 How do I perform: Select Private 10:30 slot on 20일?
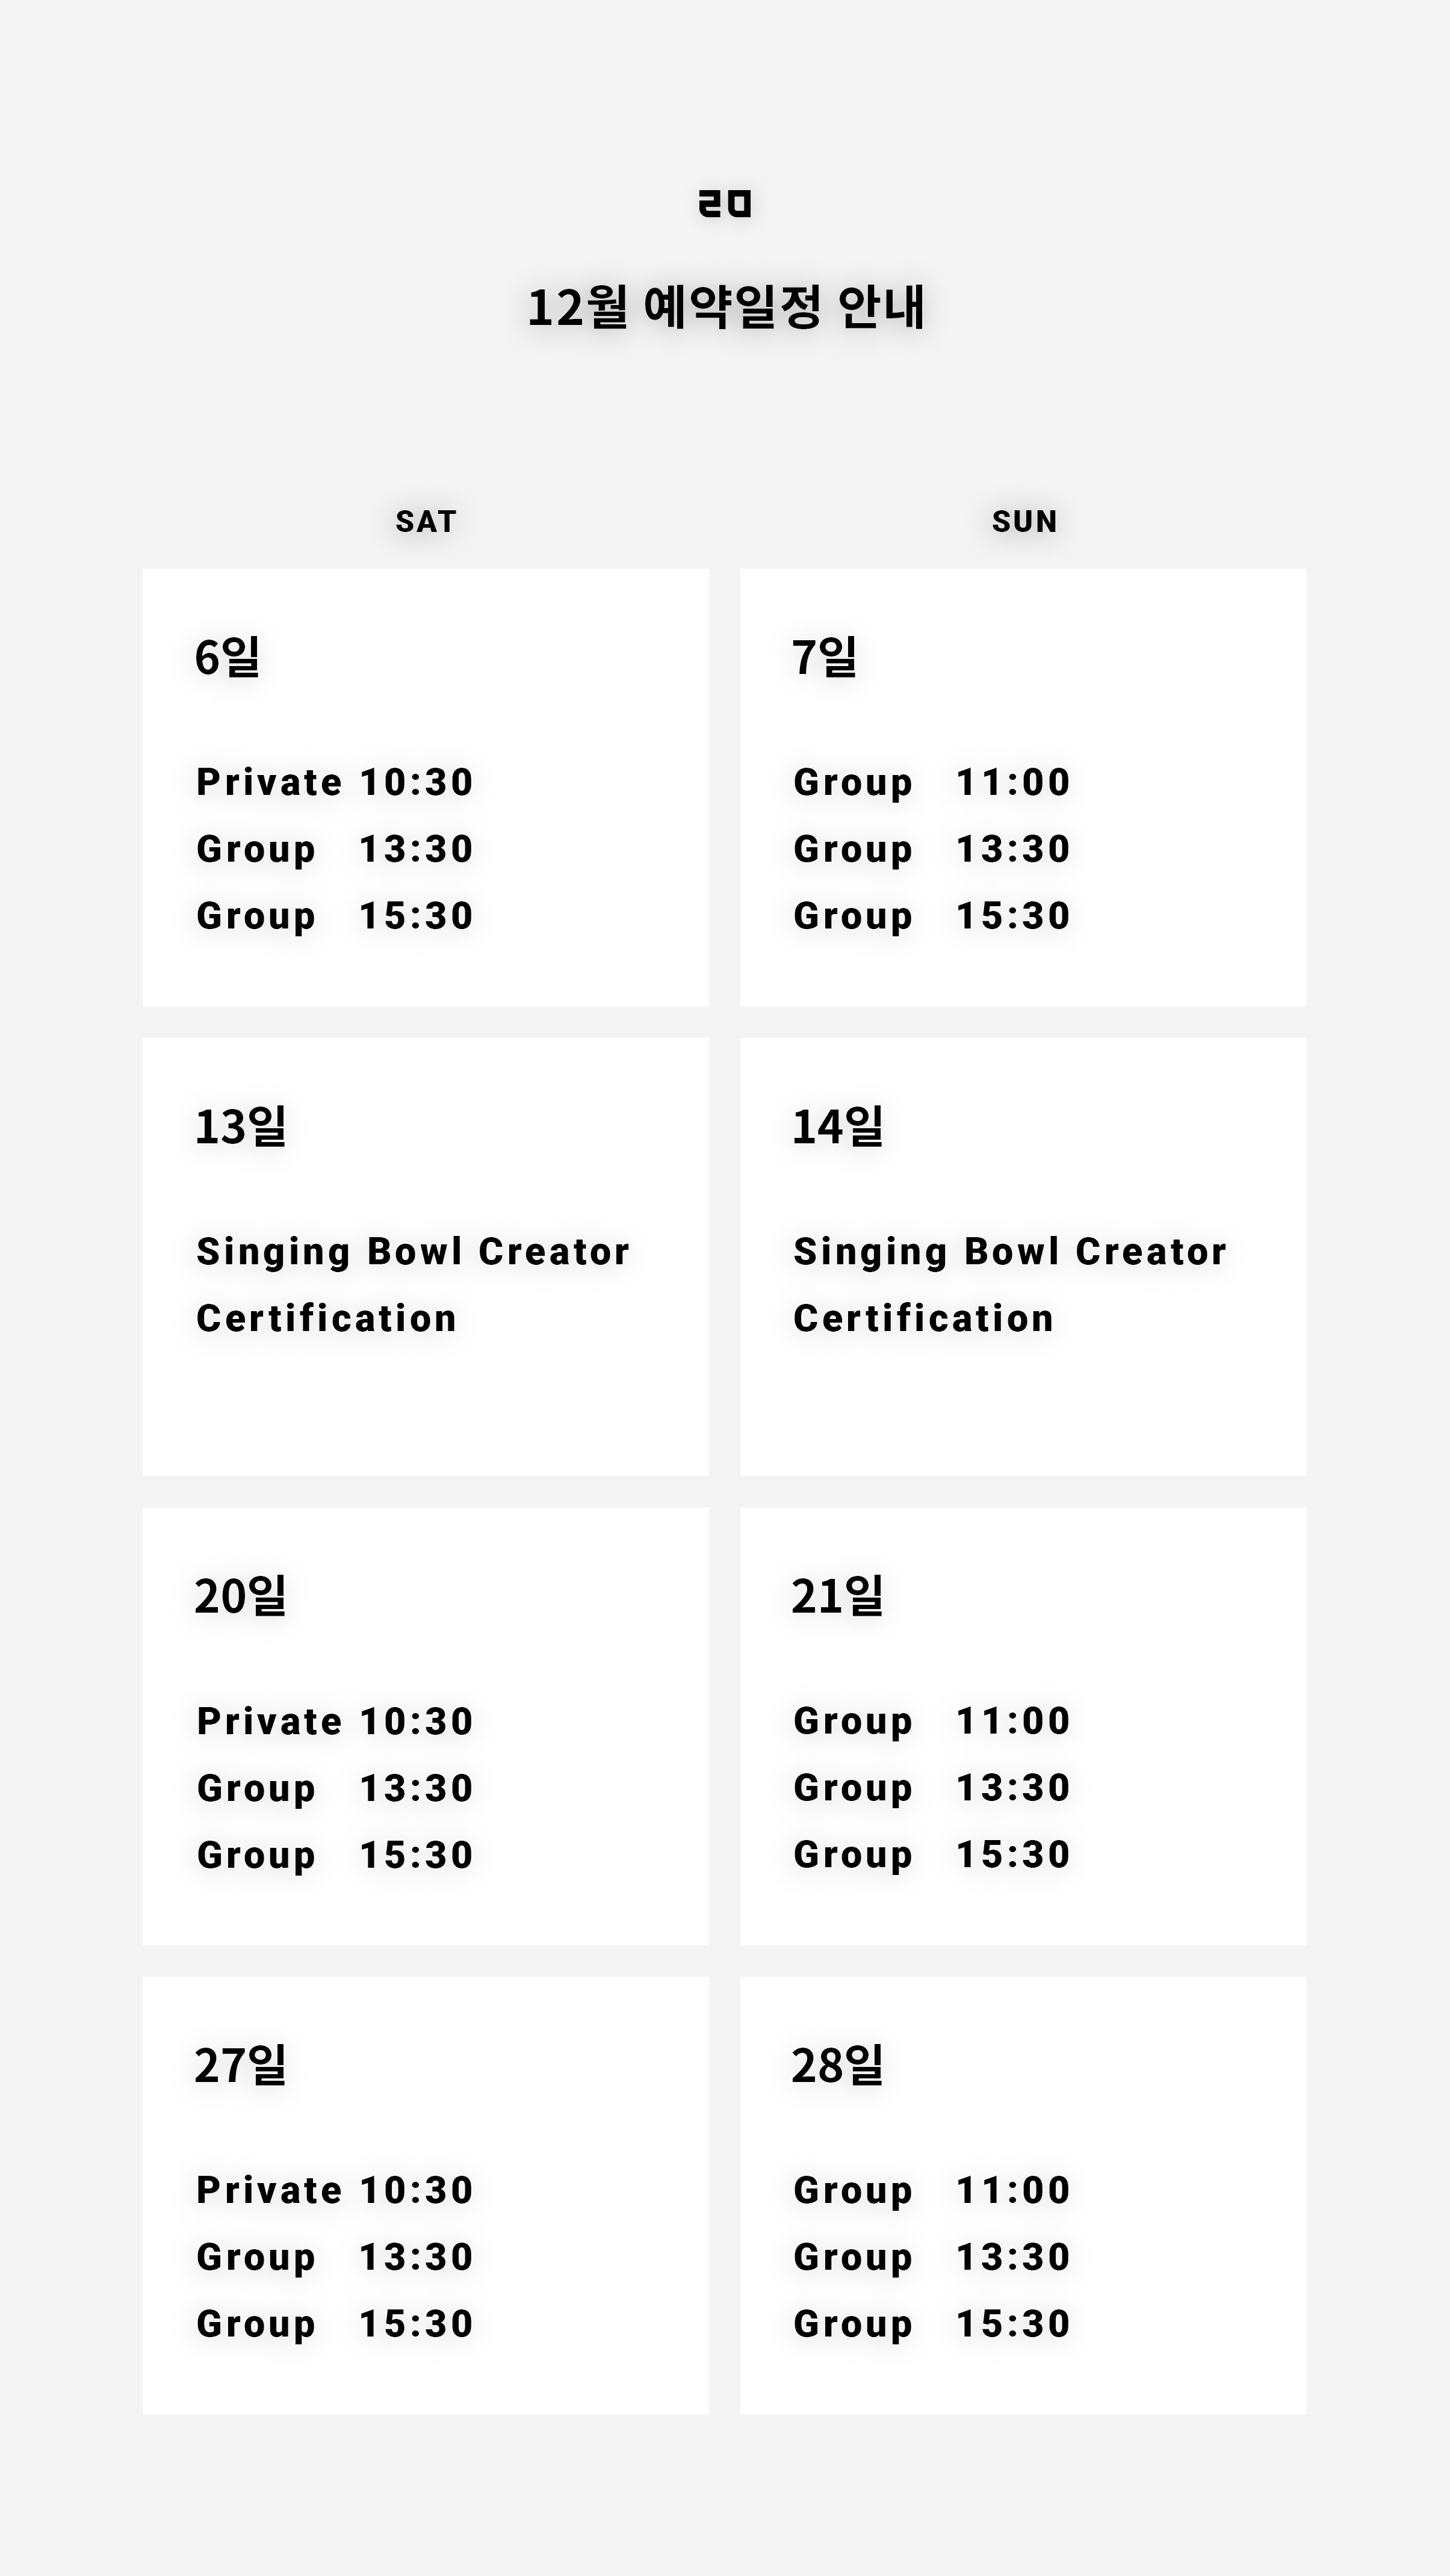pyautogui.click(x=334, y=1721)
